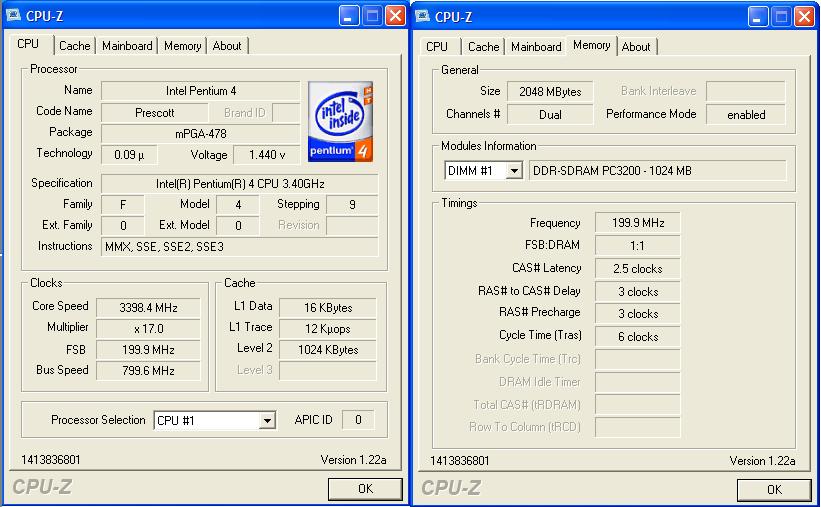This screenshot has height=507, width=821.
Task: Click the Instructions field MMX, SSE, SSE2, SSE3
Action: pos(240,247)
